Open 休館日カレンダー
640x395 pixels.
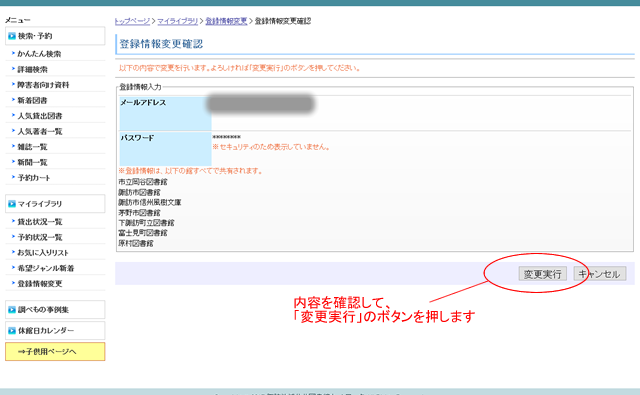(55, 331)
